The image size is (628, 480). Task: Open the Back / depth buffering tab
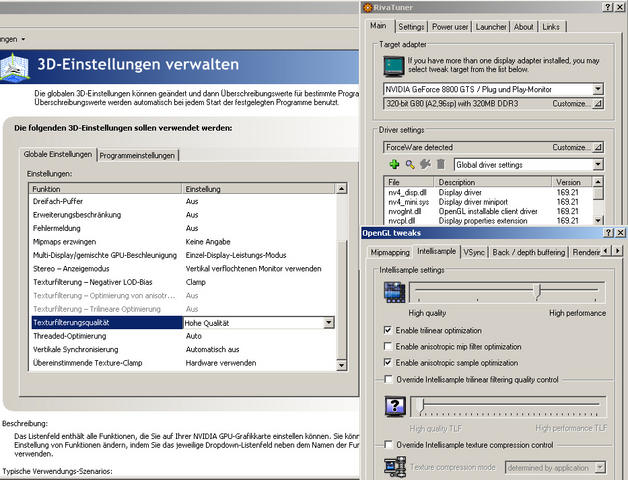click(x=529, y=252)
